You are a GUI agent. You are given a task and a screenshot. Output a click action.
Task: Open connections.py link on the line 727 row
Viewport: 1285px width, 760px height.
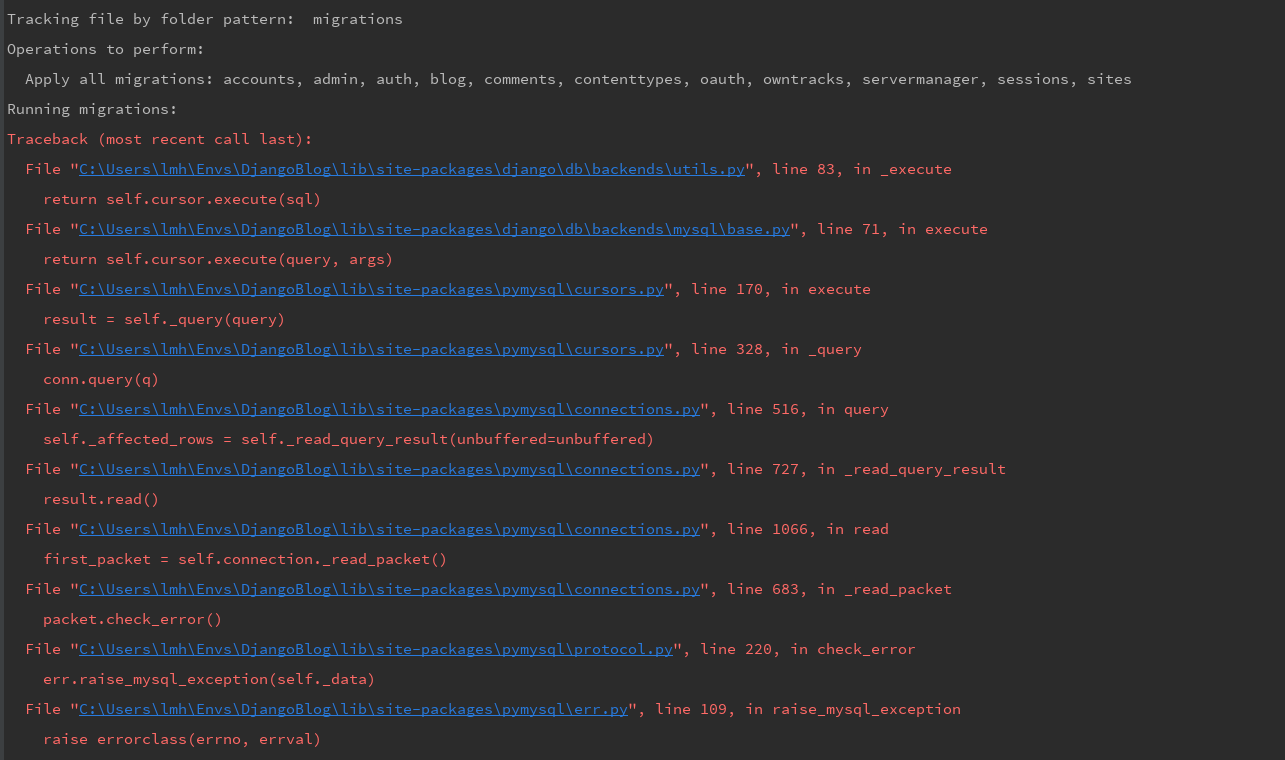point(390,469)
